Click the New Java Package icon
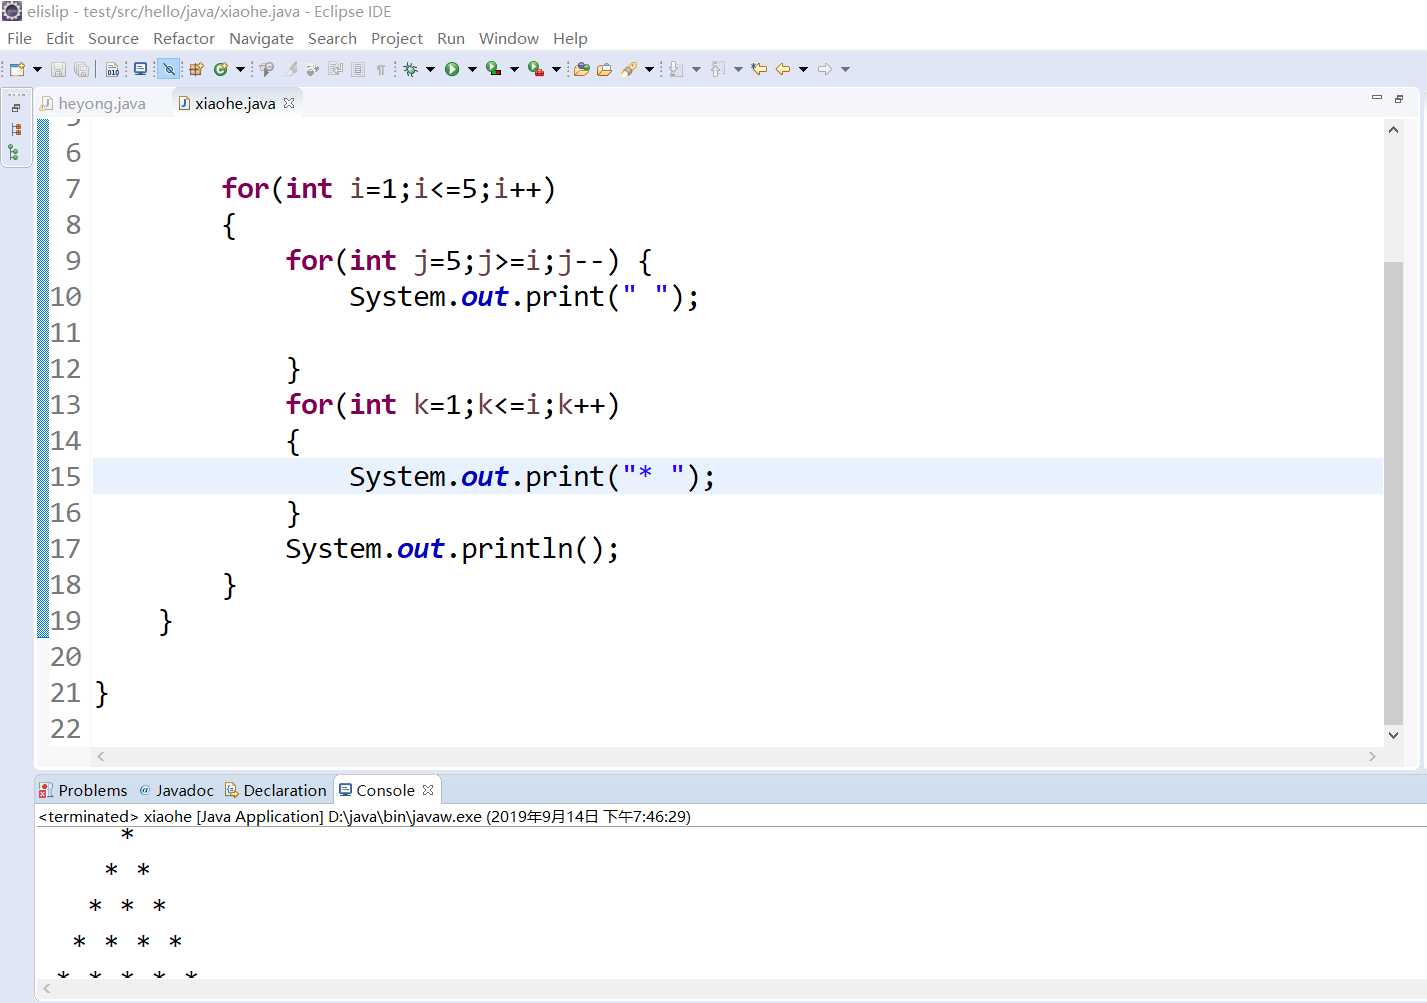 pos(196,69)
